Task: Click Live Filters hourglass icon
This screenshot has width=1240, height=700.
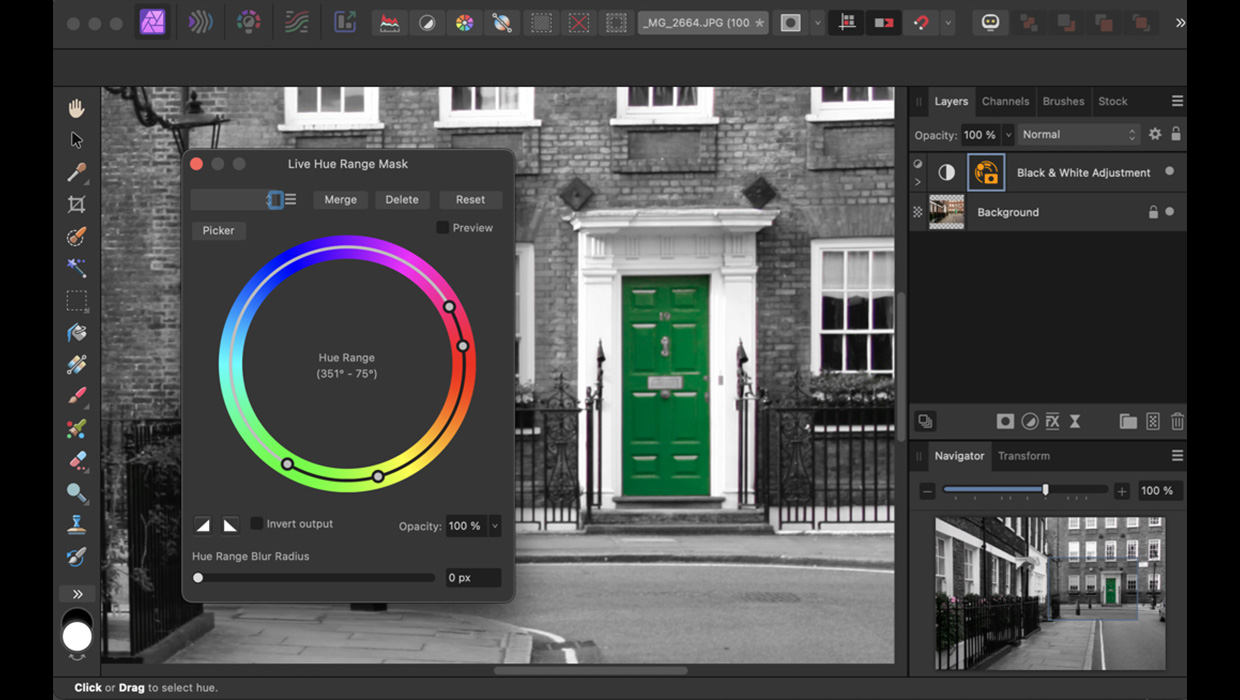Action: tap(1075, 422)
